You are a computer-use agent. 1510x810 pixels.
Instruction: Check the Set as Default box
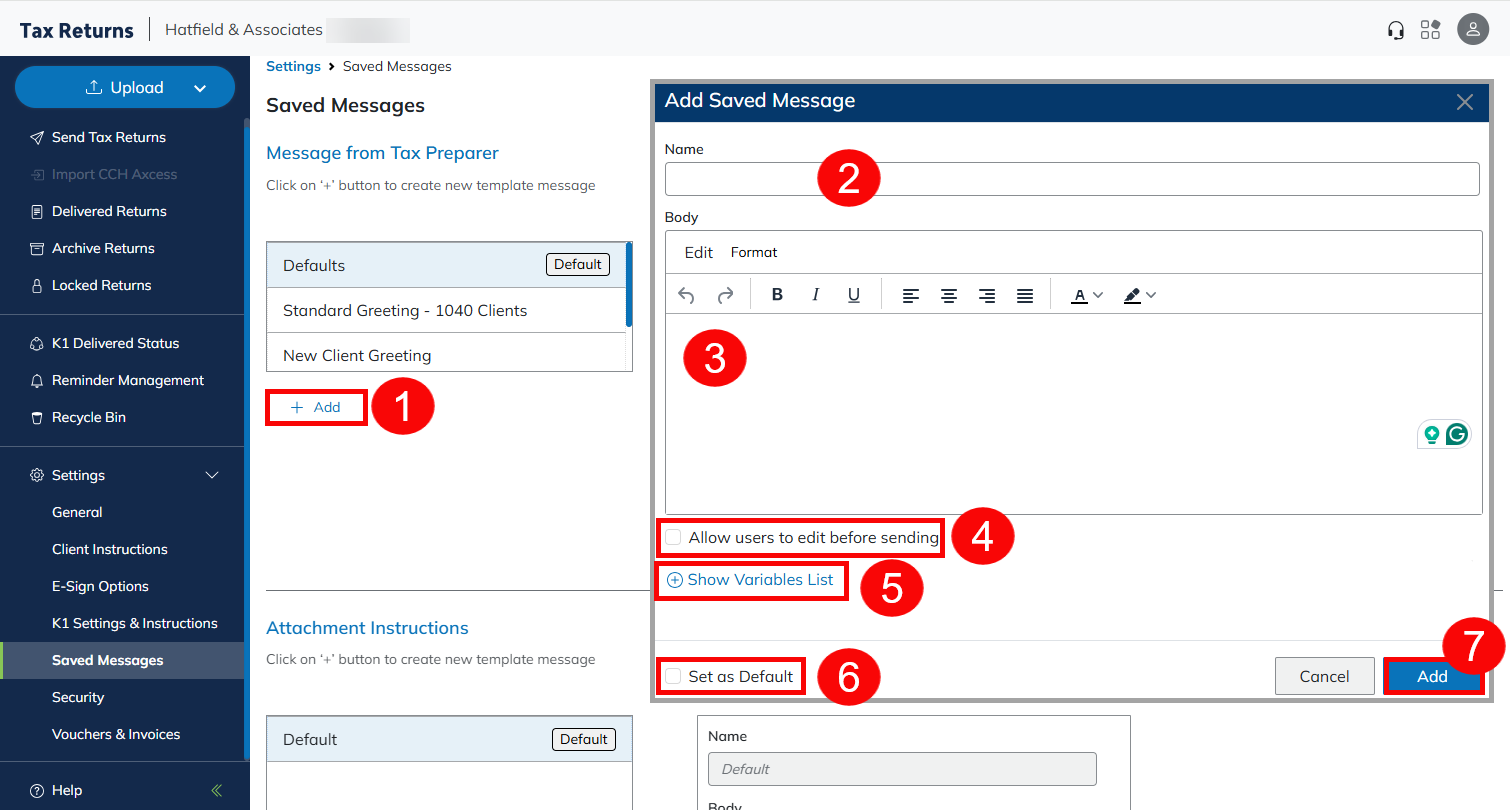[x=674, y=677]
